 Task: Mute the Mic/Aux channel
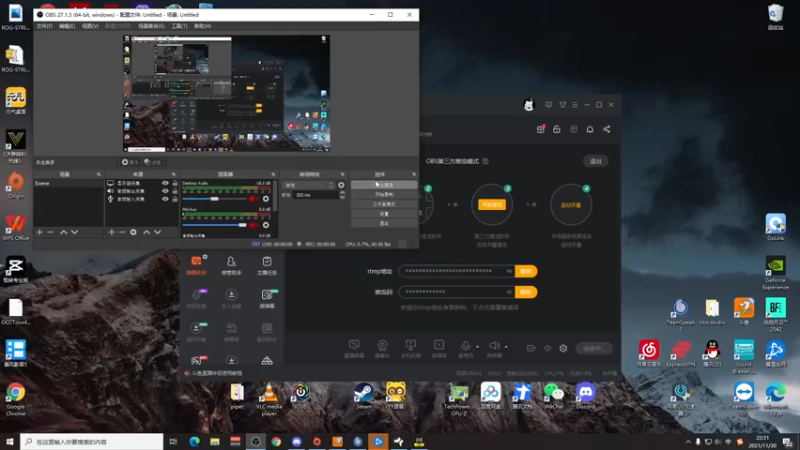pos(253,225)
